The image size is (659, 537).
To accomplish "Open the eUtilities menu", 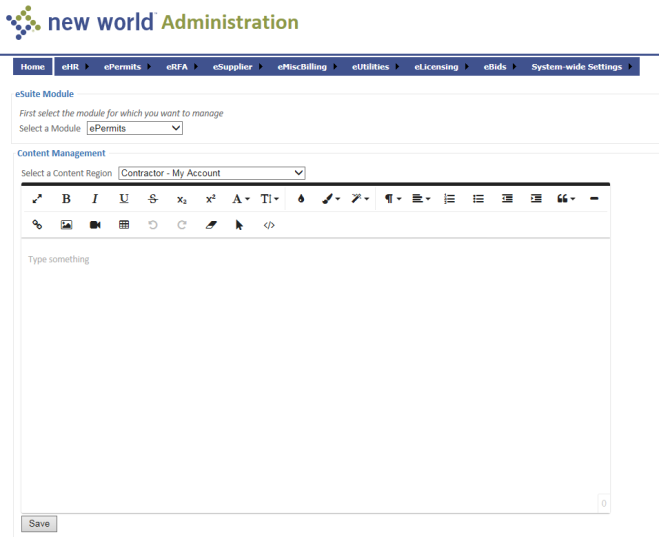I will 375,67.
